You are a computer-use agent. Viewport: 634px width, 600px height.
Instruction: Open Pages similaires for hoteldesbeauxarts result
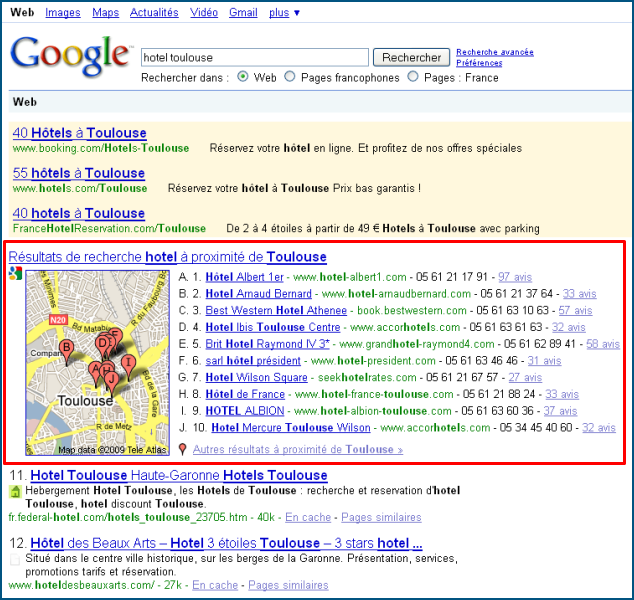coord(288,585)
